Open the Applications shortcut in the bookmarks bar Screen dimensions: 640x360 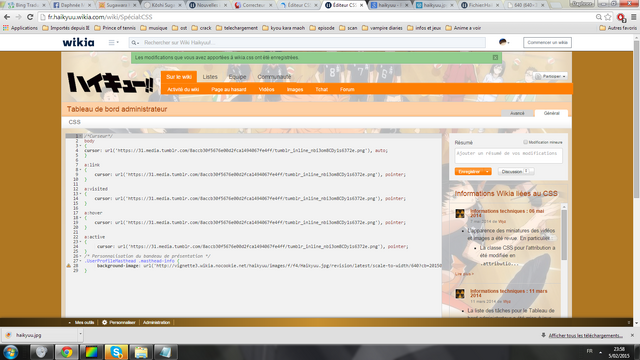point(20,28)
